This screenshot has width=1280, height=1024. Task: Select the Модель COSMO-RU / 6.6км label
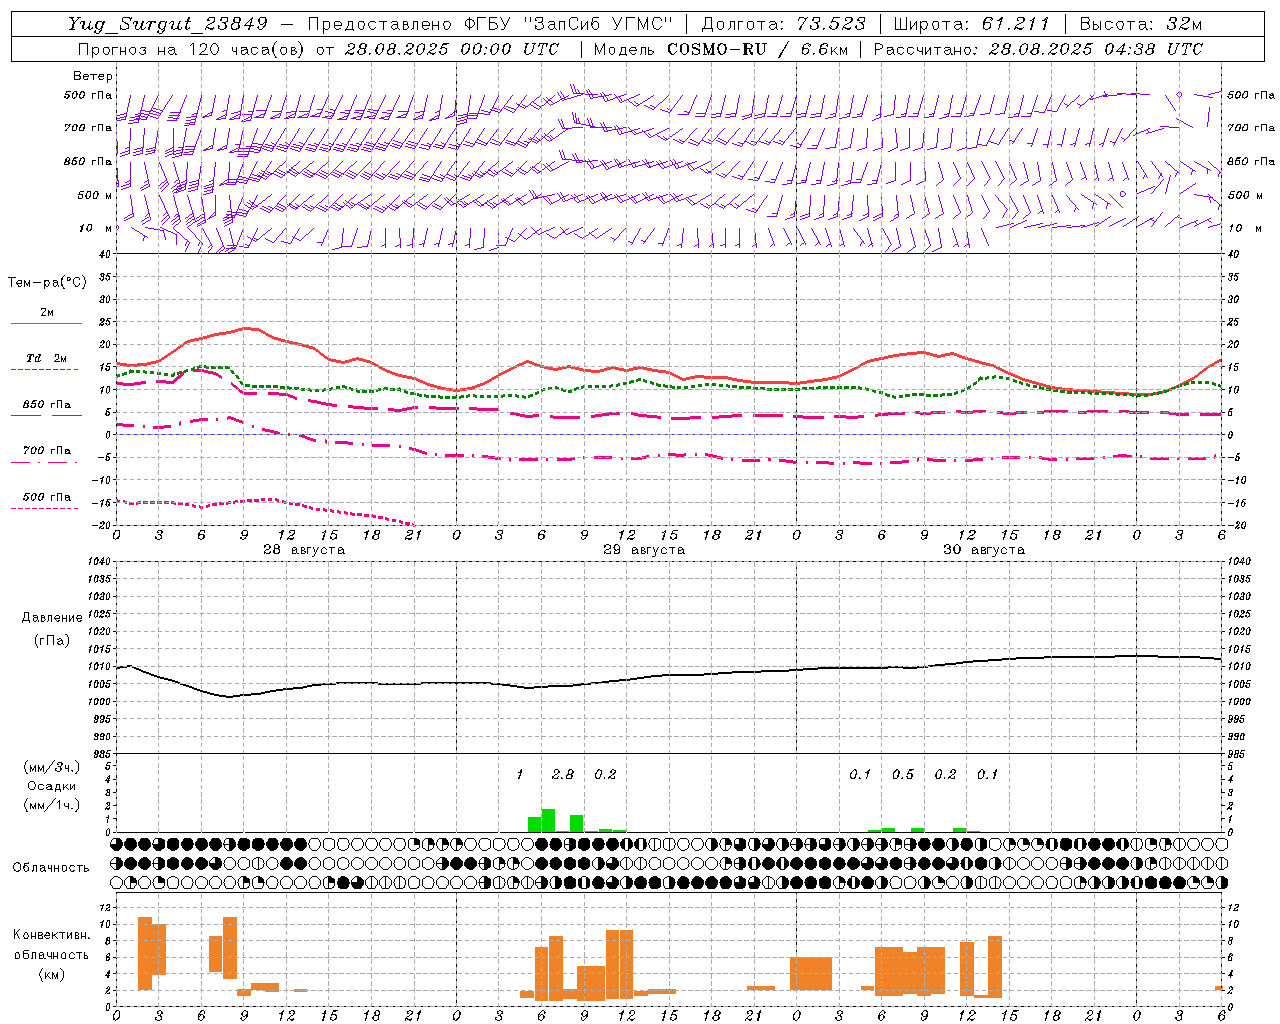click(x=721, y=49)
